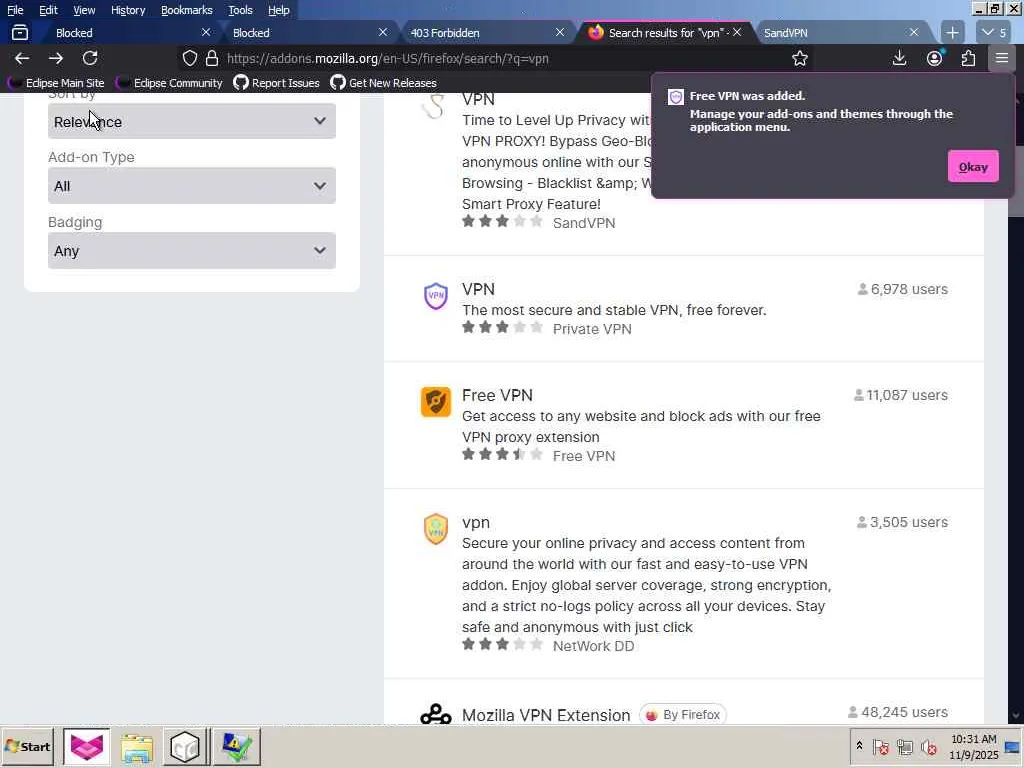Click the By Firefox badge
The image size is (1024, 768).
coord(683,715)
